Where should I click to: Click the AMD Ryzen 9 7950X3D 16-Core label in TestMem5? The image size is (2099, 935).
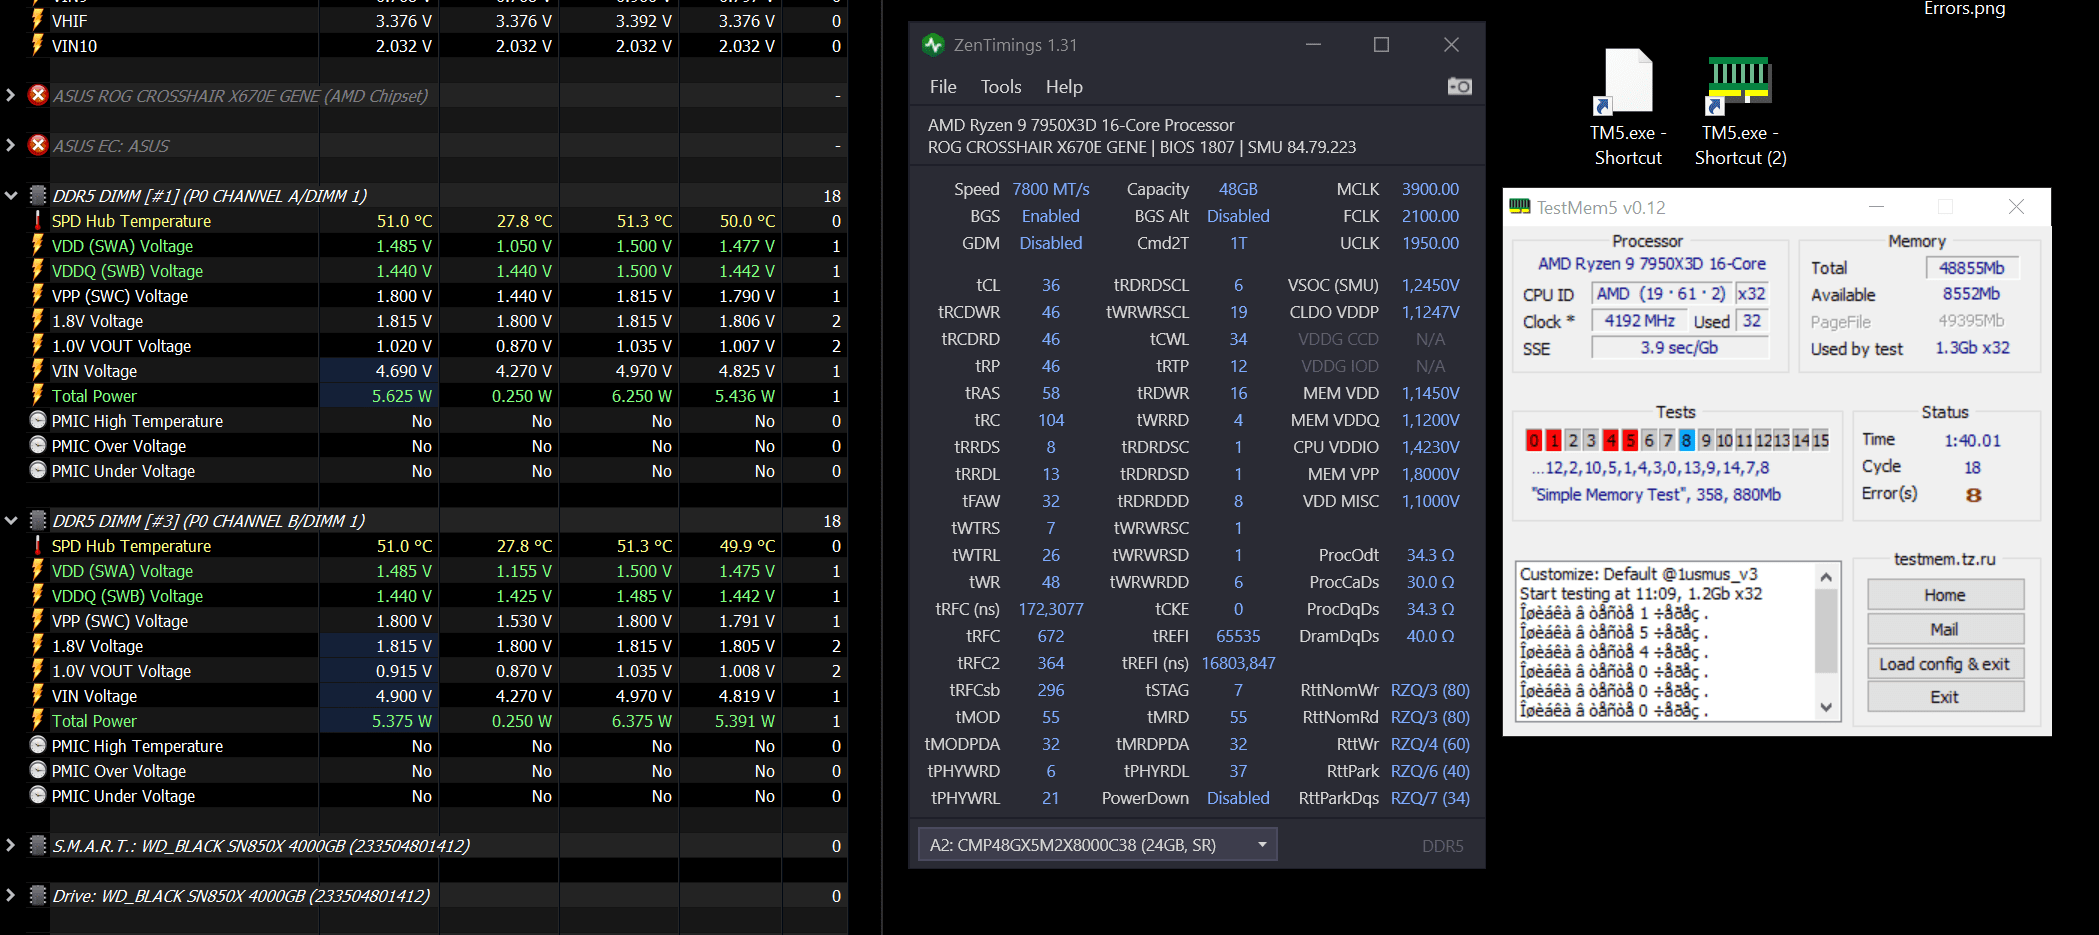[1652, 264]
